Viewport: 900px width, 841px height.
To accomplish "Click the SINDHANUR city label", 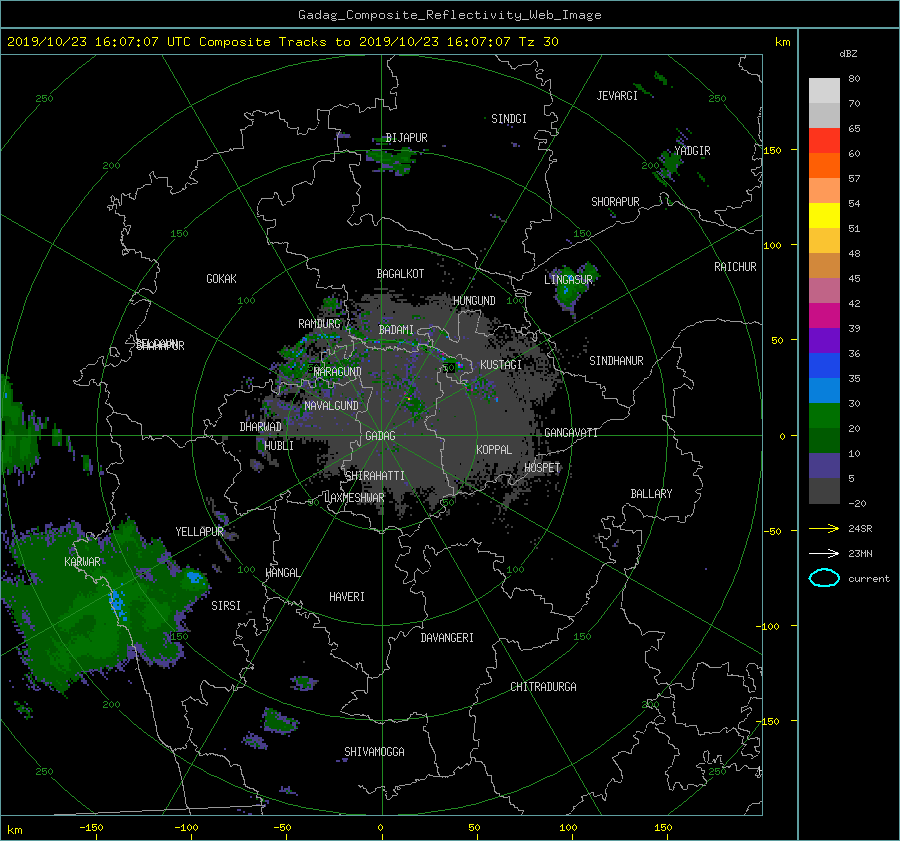I will click(616, 361).
